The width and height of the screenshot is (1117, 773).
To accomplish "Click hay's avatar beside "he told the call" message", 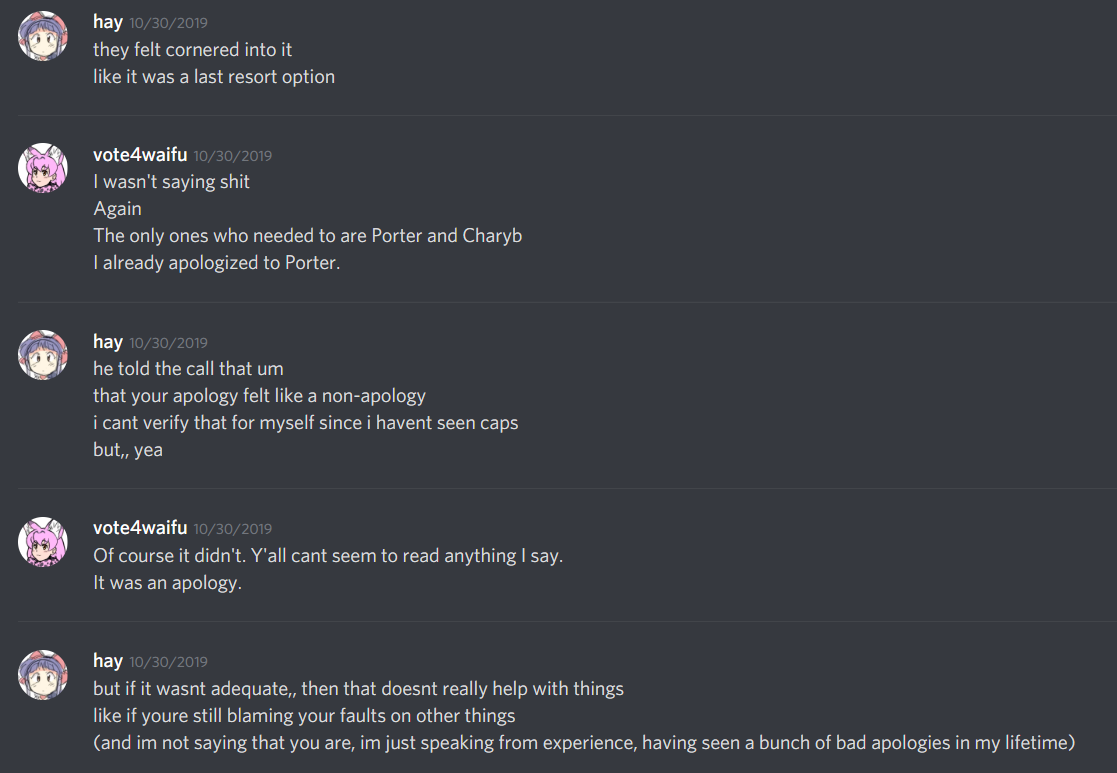I will pos(43,355).
